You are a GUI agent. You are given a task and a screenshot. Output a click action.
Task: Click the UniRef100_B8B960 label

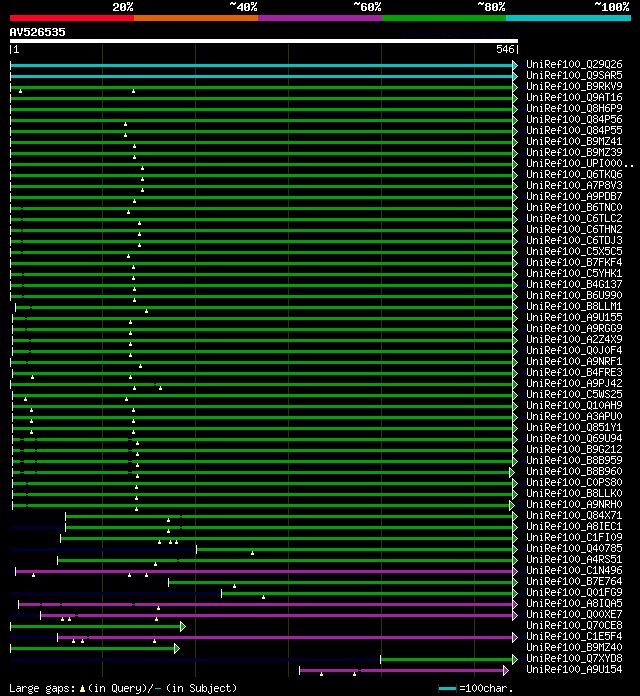tap(574, 471)
